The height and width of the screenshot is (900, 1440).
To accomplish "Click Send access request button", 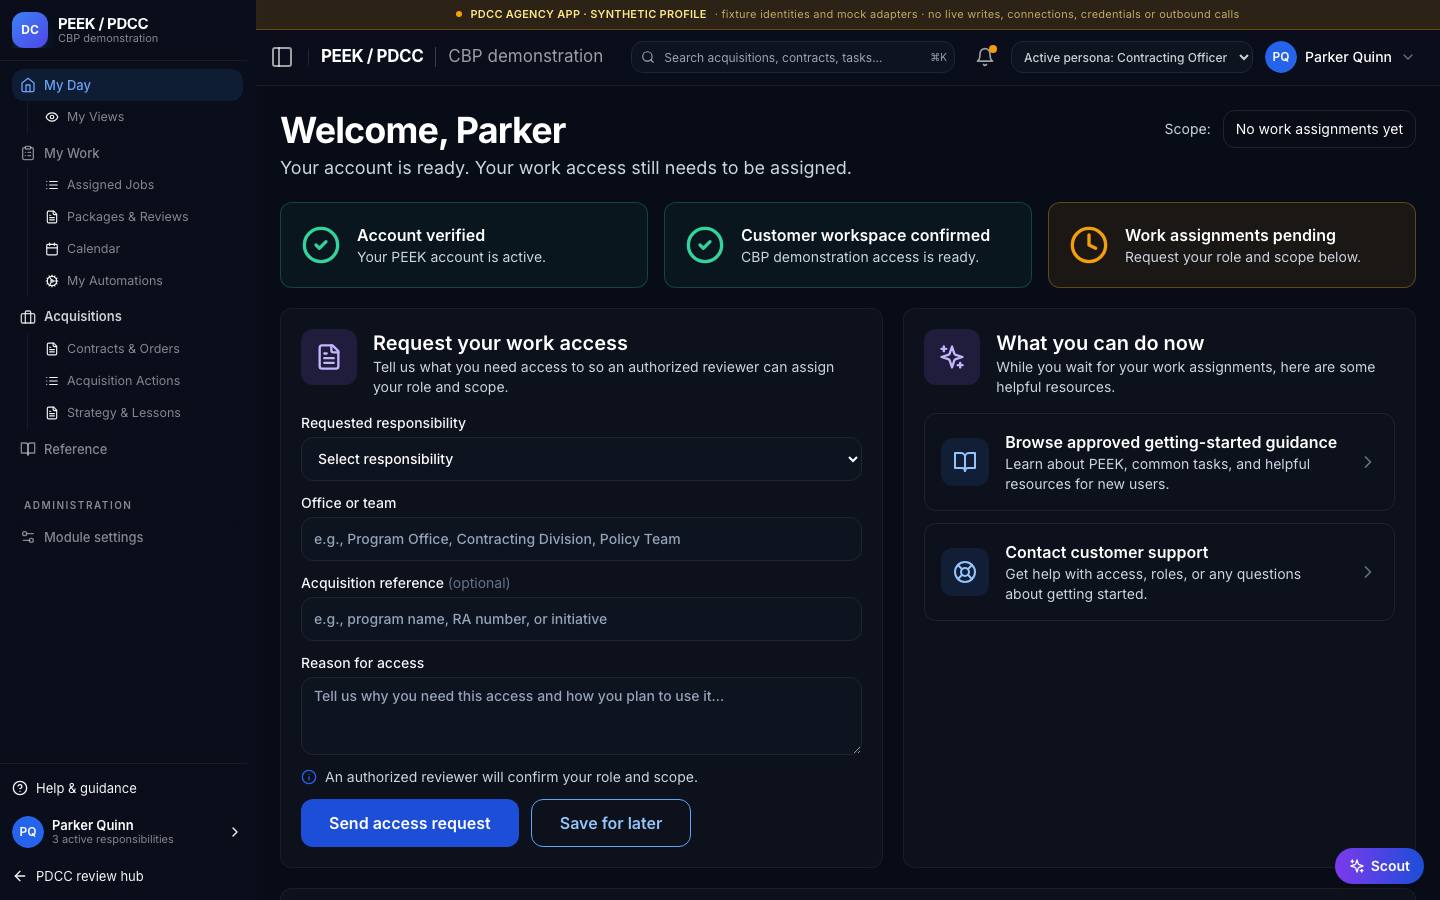I will [x=410, y=823].
